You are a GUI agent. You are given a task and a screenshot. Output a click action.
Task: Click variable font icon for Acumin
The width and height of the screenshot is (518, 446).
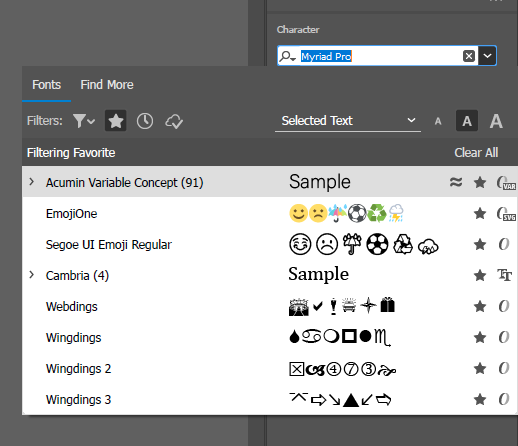click(x=506, y=183)
